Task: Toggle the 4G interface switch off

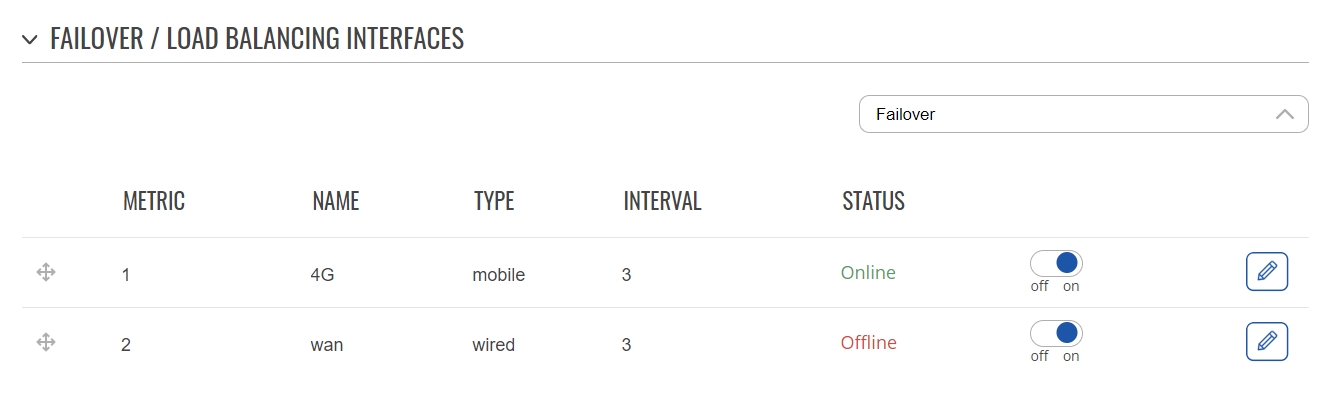Action: pos(1056,263)
